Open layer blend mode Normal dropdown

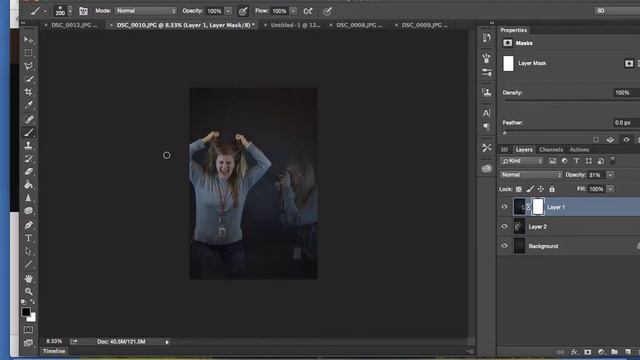click(531, 175)
